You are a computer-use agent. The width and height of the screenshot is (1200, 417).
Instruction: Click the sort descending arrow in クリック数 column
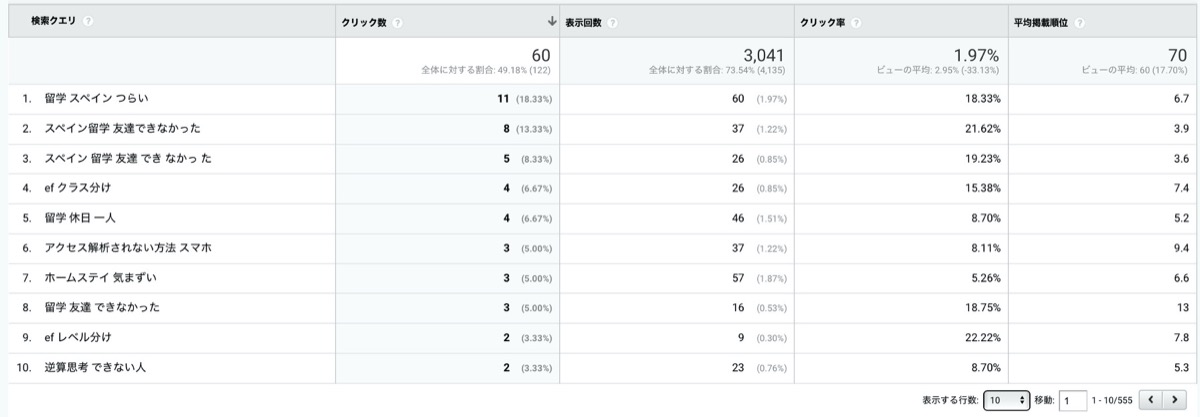[552, 21]
